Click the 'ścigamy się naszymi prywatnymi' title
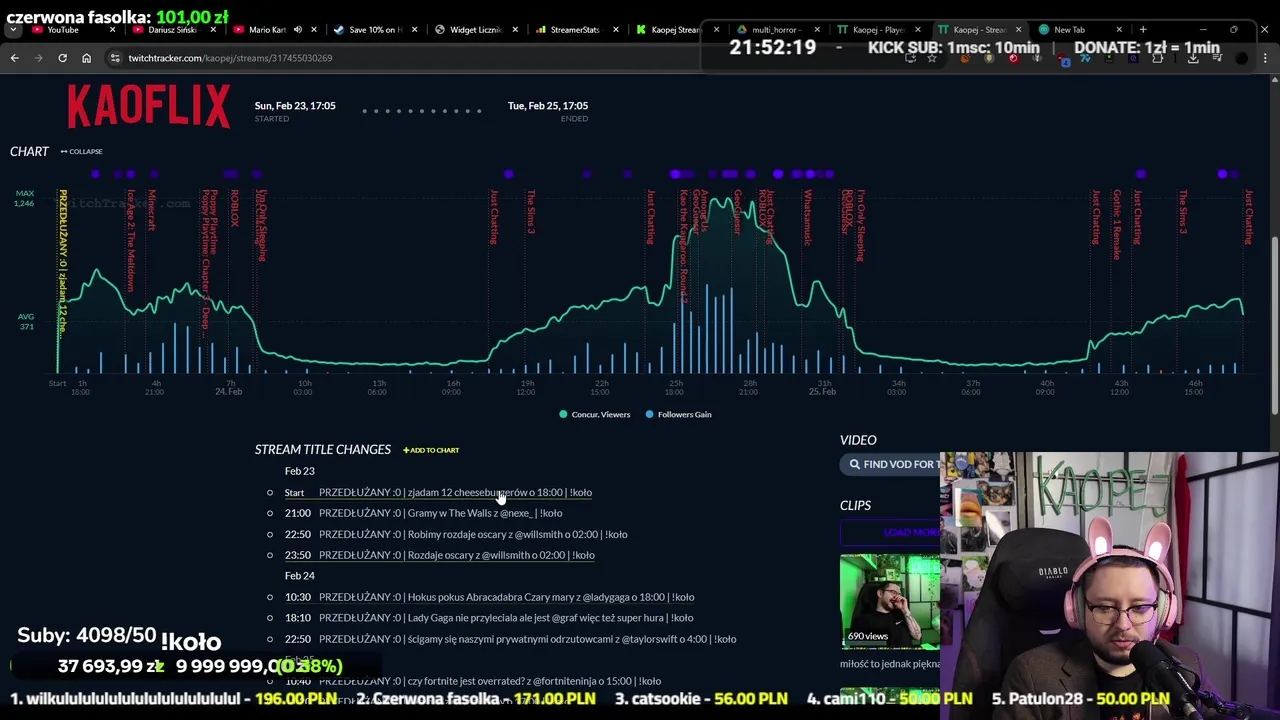The image size is (1280, 720). tap(527, 639)
